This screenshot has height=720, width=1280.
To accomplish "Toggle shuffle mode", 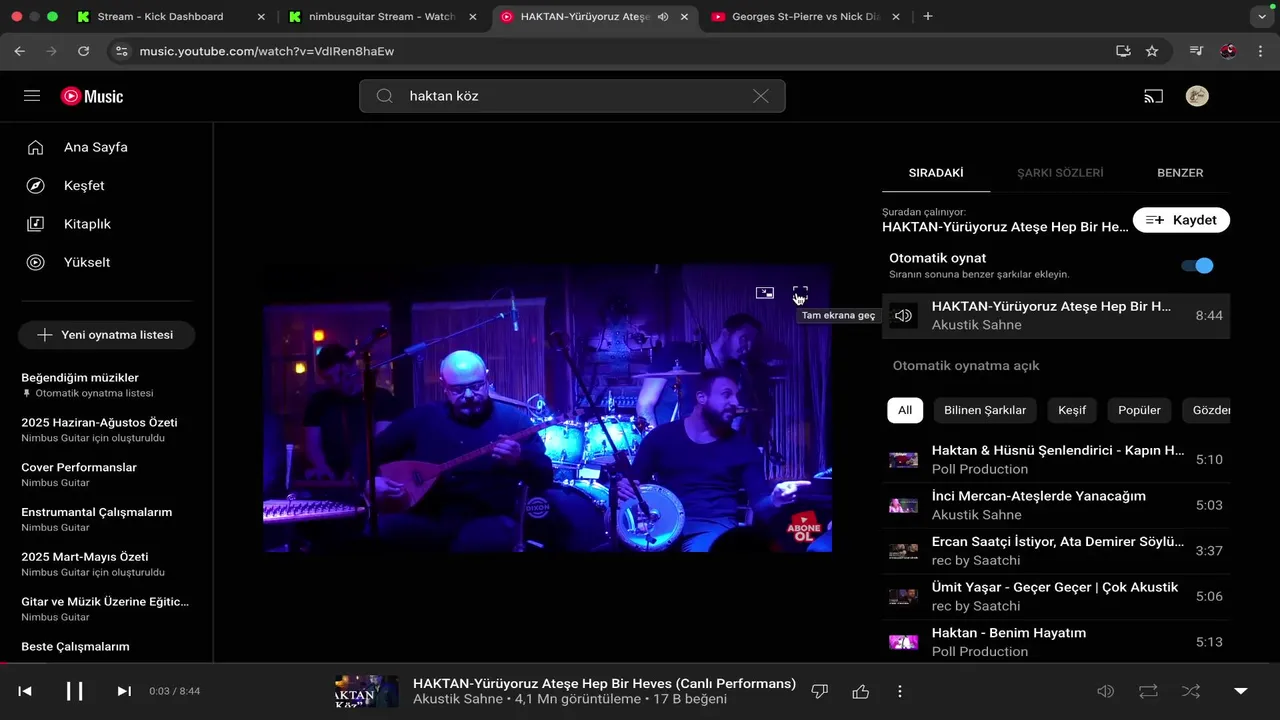I will (x=1191, y=691).
